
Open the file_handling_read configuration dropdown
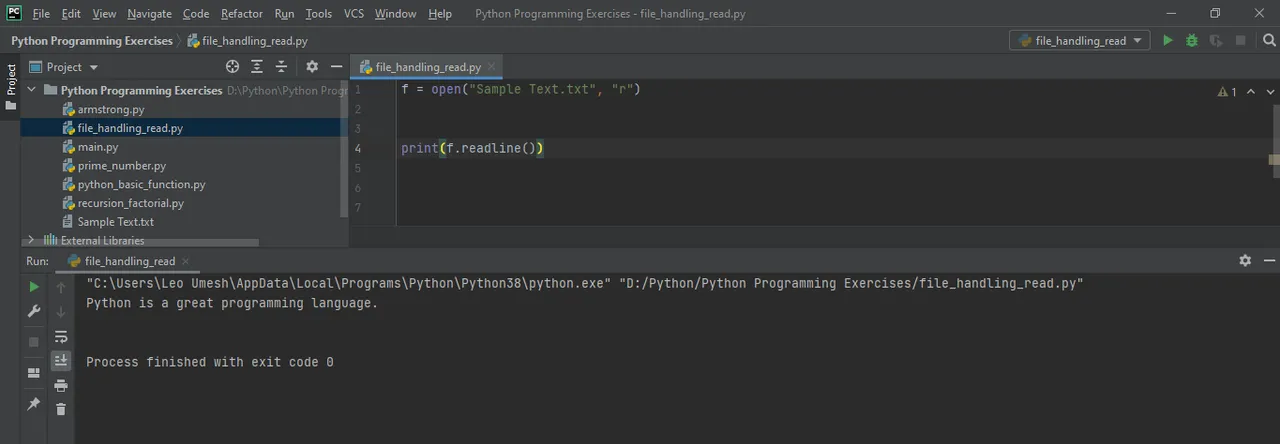tap(1080, 41)
